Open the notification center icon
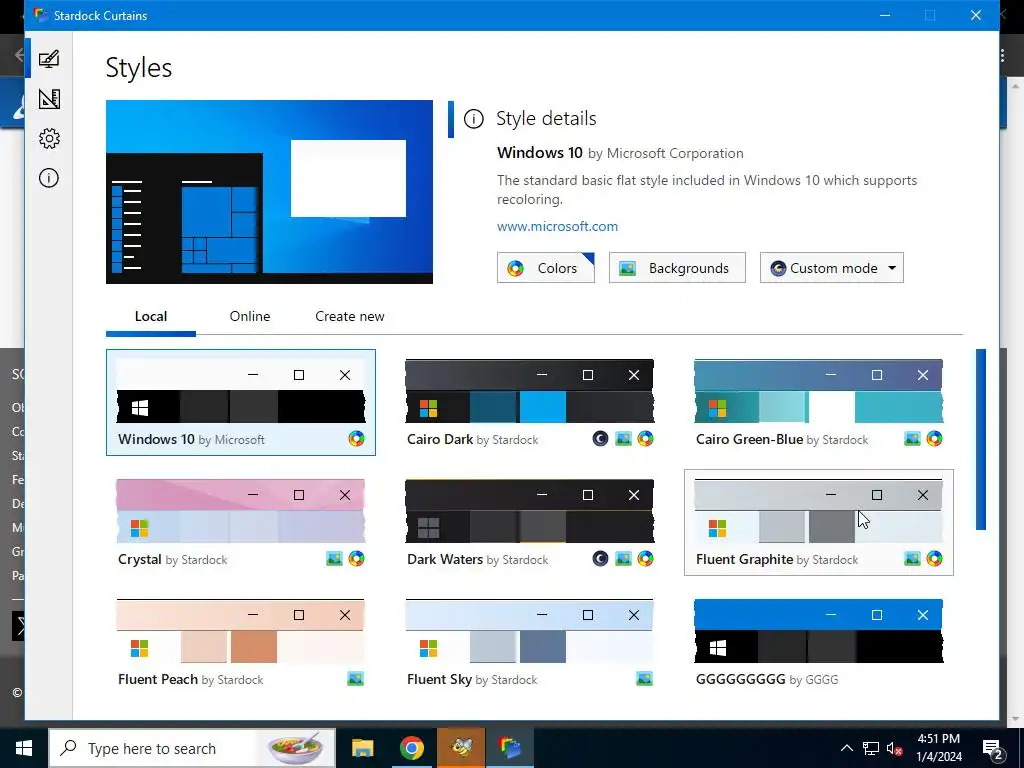This screenshot has width=1024, height=768. pyautogui.click(x=992, y=748)
